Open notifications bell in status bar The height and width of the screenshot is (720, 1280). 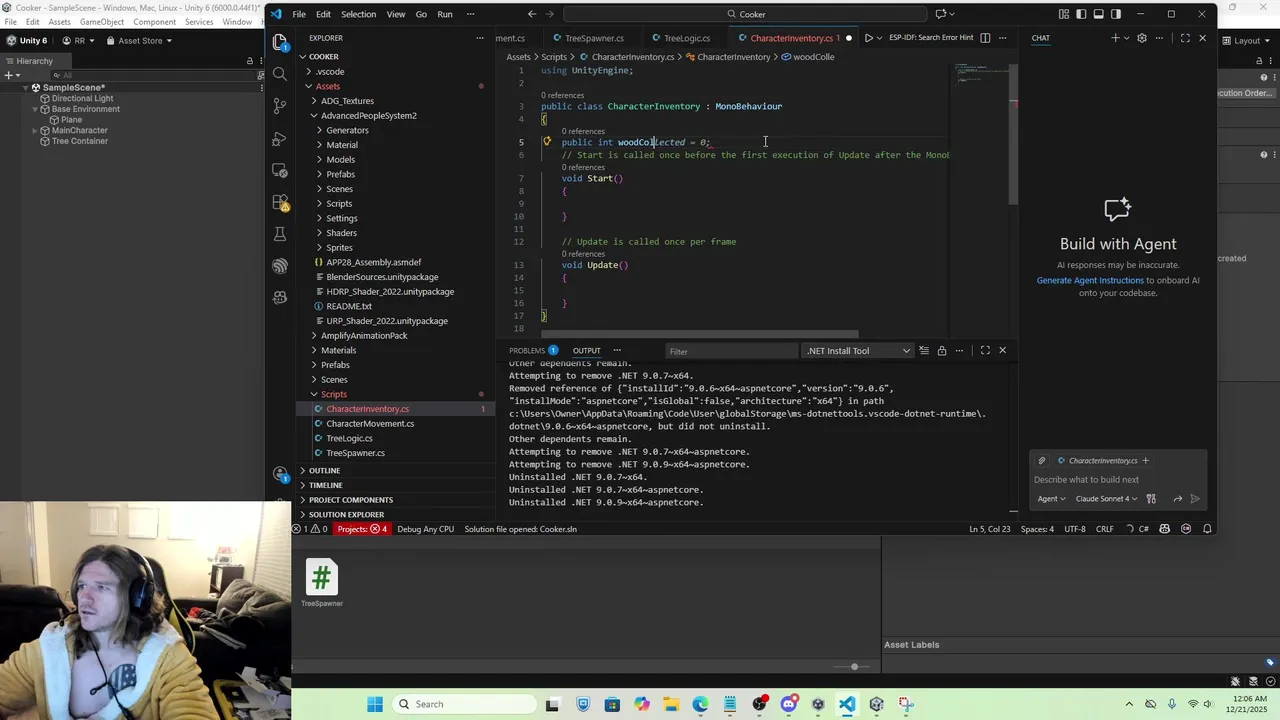point(1207,529)
